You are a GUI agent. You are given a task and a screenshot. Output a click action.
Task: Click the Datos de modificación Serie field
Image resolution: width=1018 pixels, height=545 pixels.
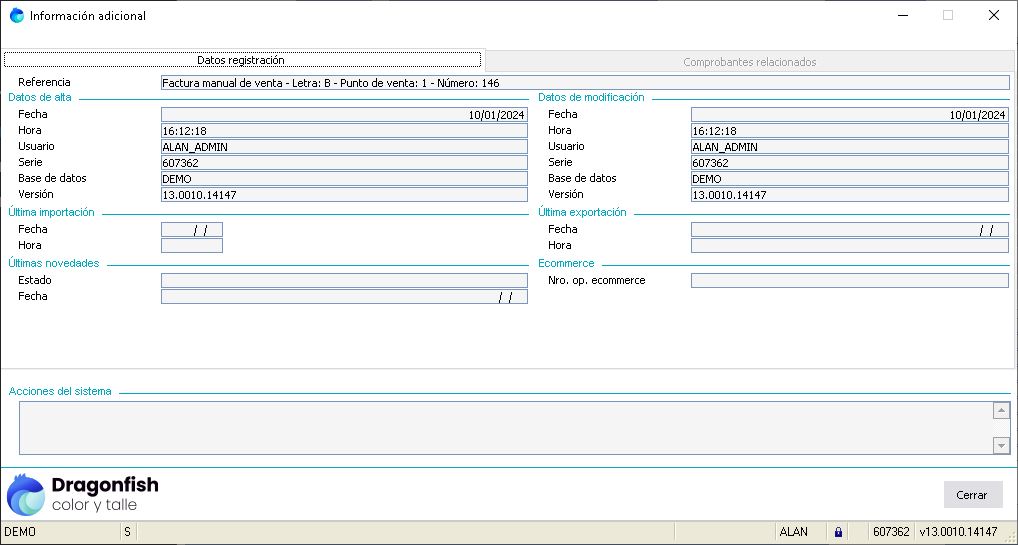click(x=850, y=162)
